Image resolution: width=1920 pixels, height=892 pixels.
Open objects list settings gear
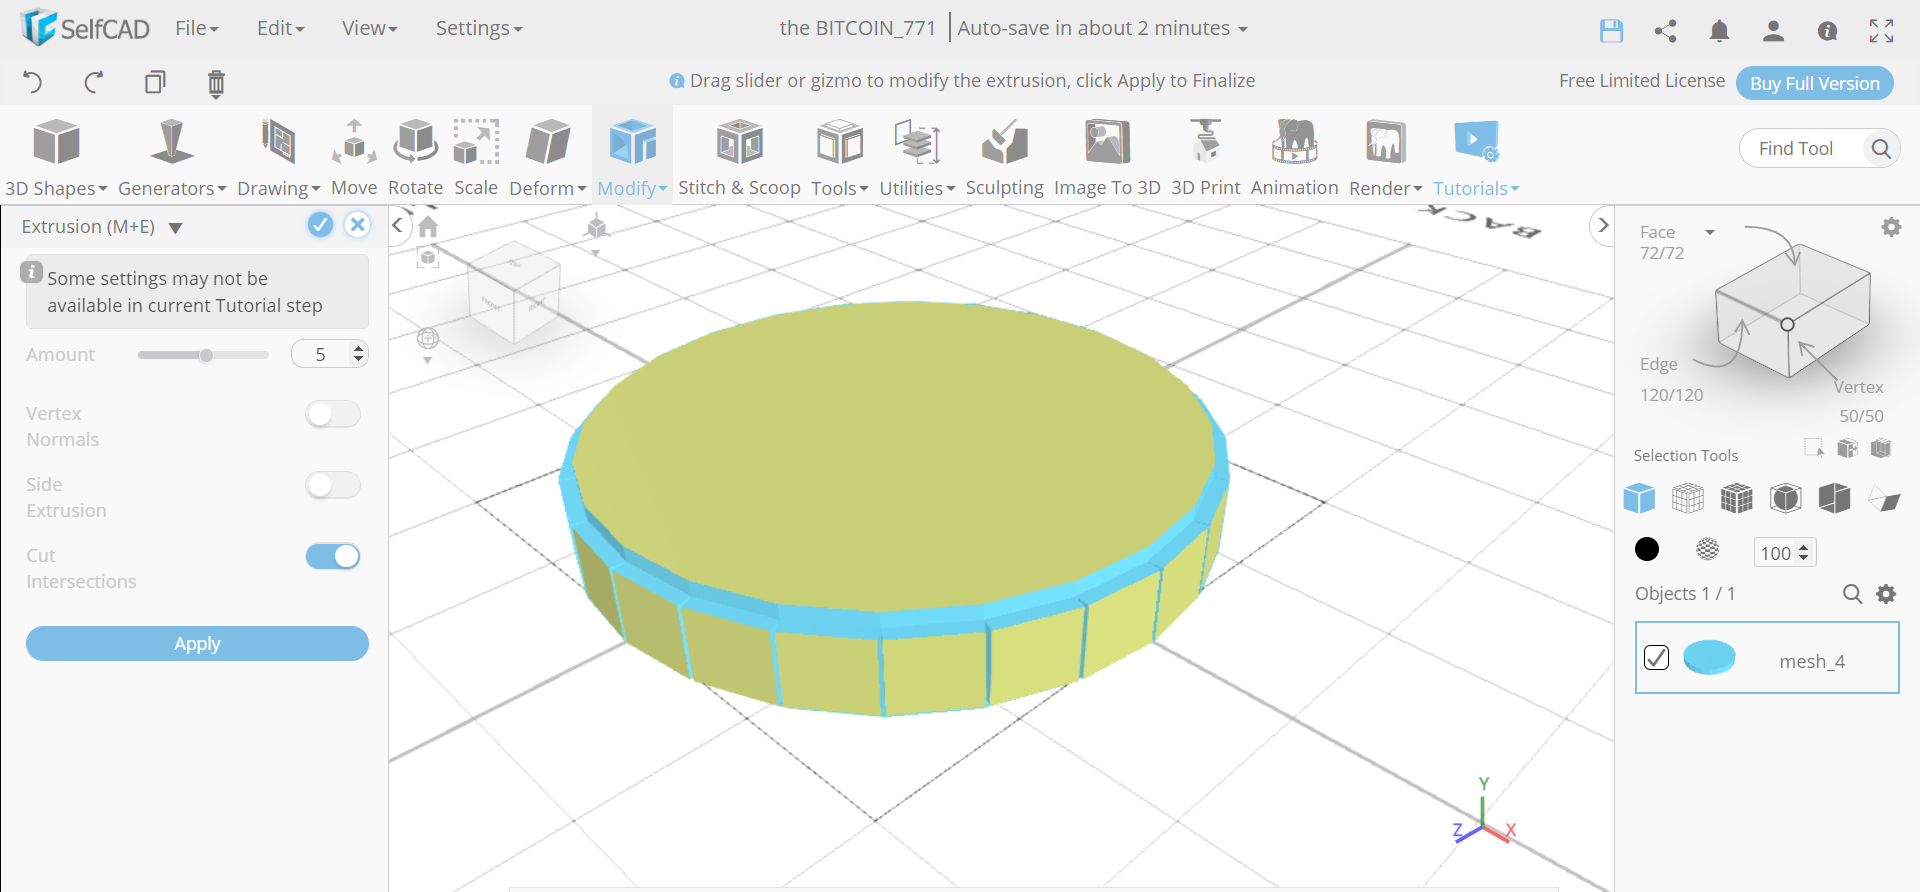click(1886, 594)
